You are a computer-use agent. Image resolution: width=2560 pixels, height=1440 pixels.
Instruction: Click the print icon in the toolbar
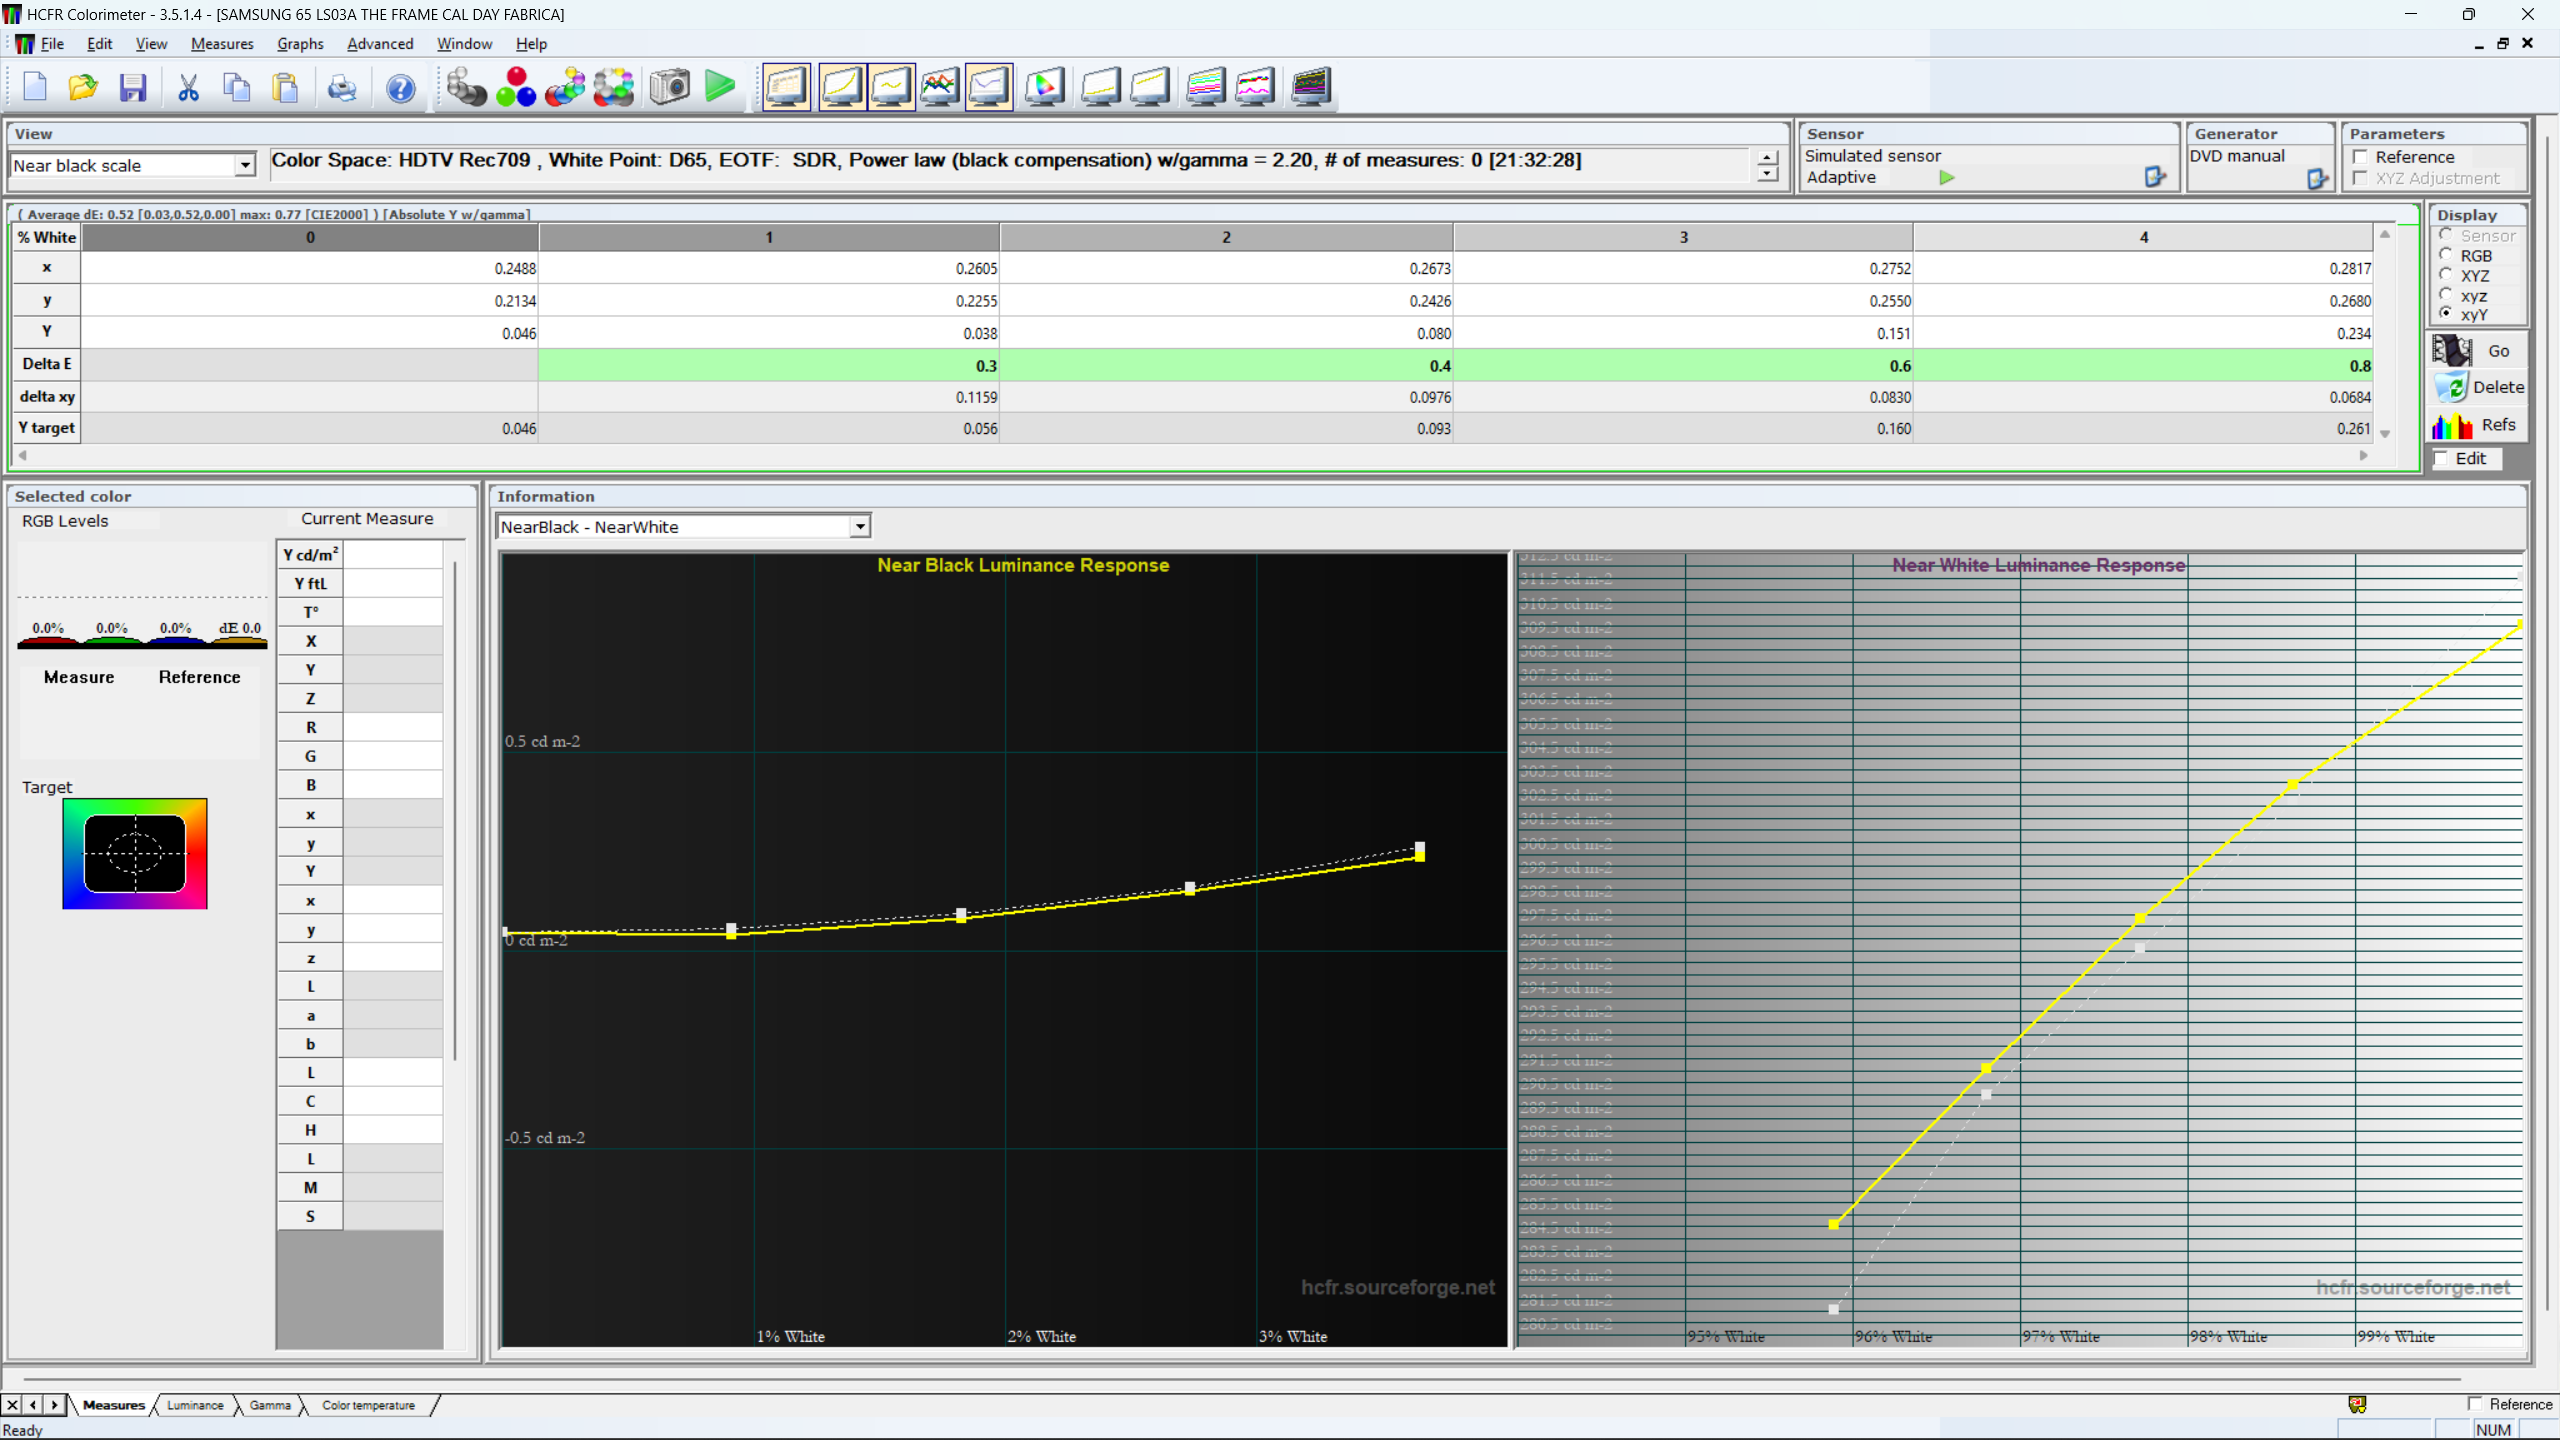coord(342,88)
